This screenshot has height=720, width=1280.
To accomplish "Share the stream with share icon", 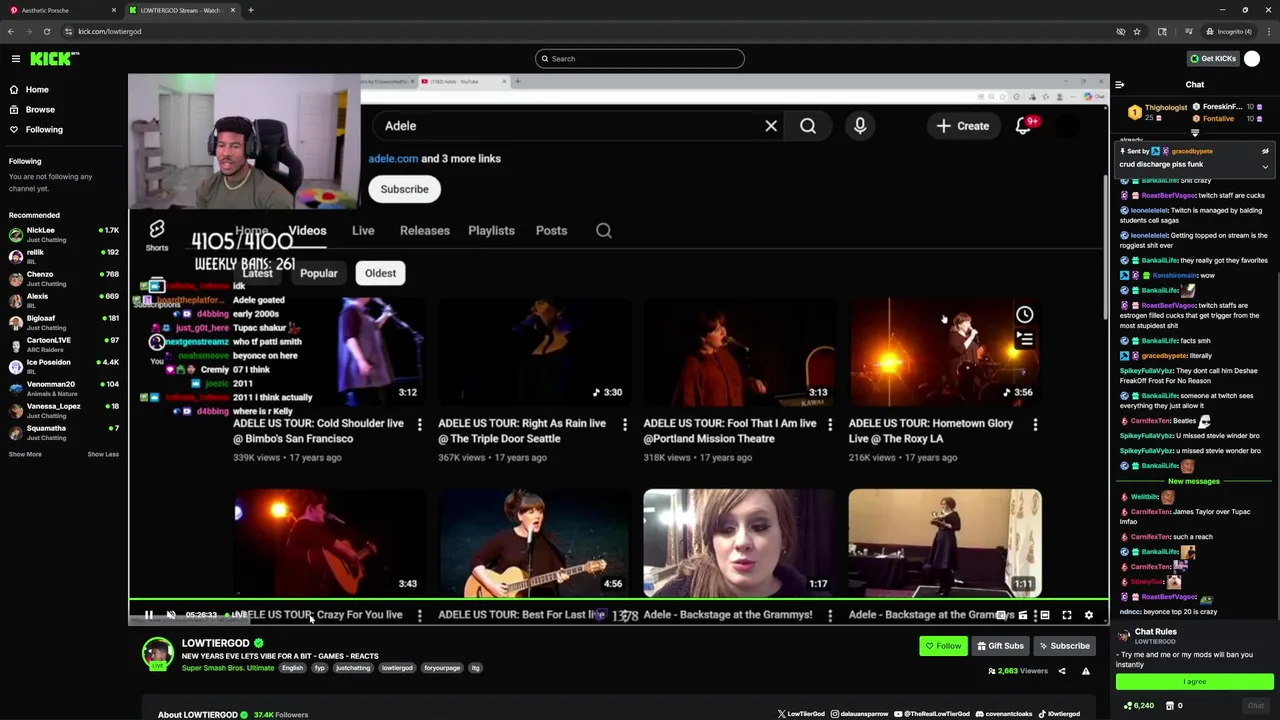I will coord(1062,672).
